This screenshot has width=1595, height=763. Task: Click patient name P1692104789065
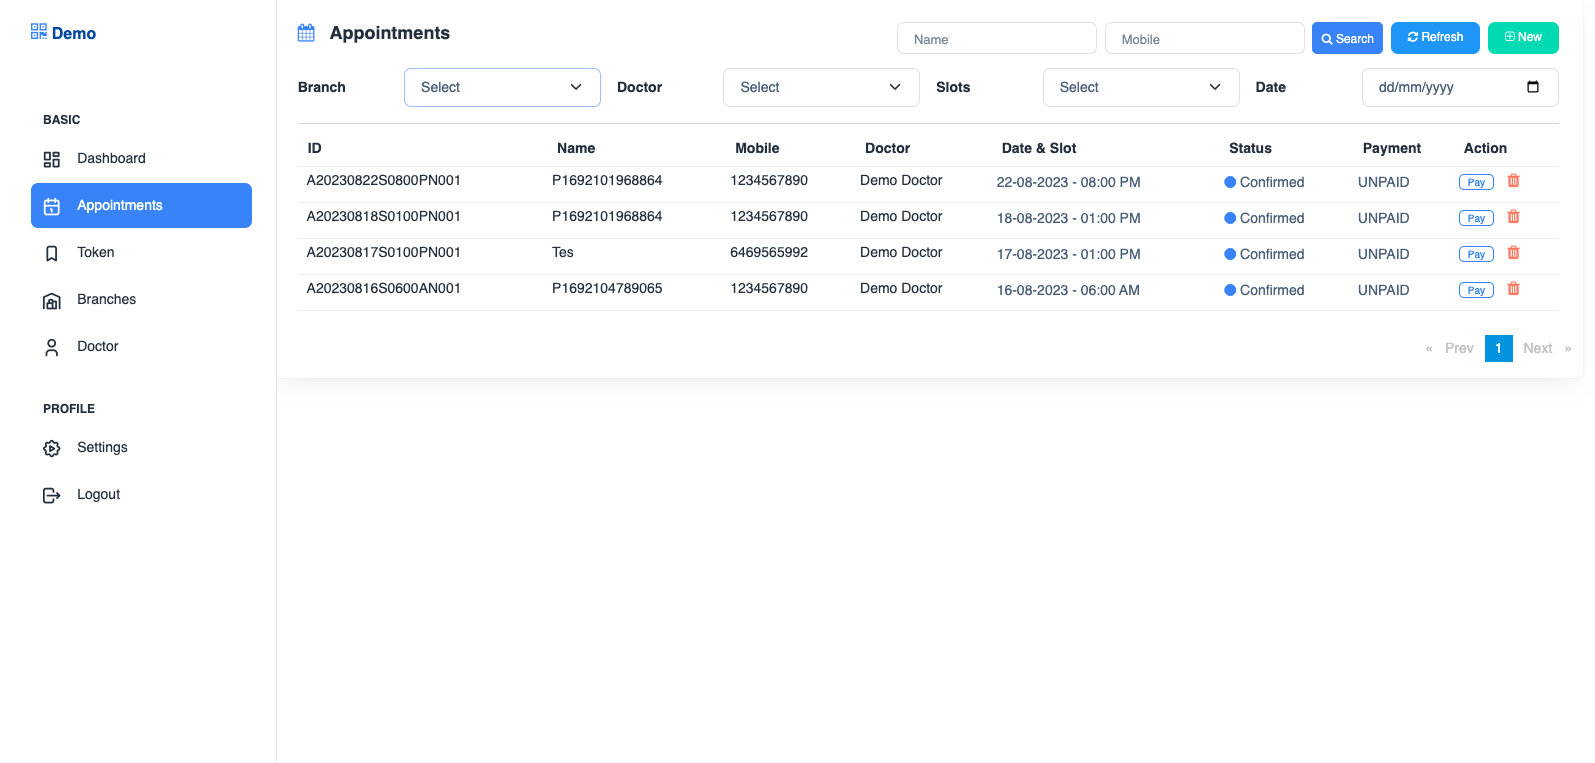point(607,288)
